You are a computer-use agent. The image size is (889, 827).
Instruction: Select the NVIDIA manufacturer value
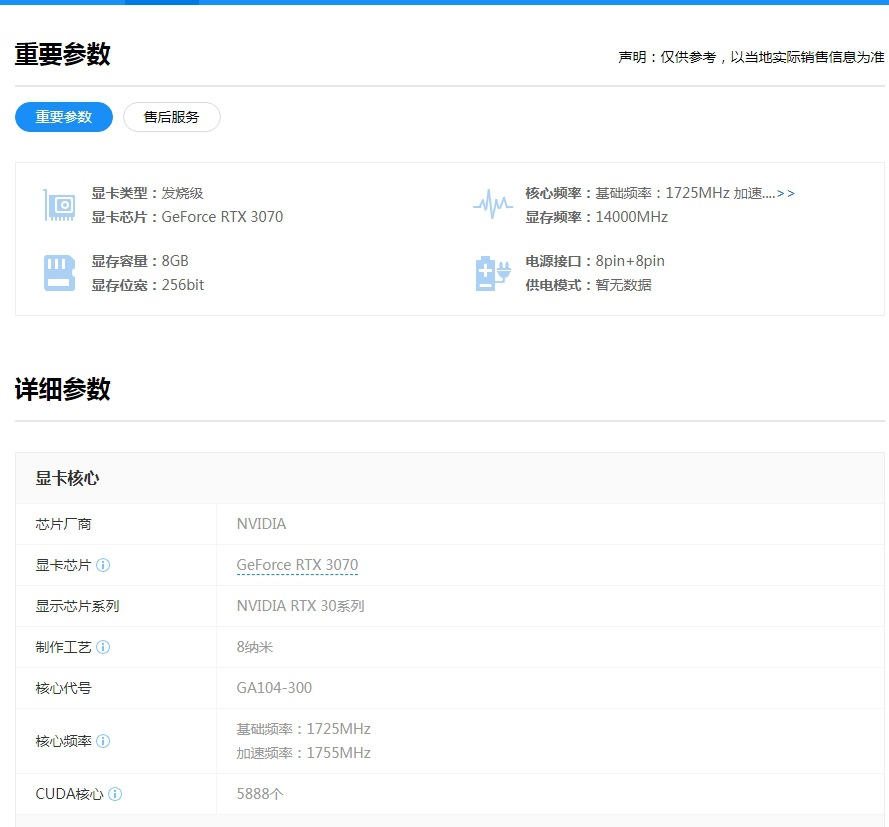pos(261,524)
